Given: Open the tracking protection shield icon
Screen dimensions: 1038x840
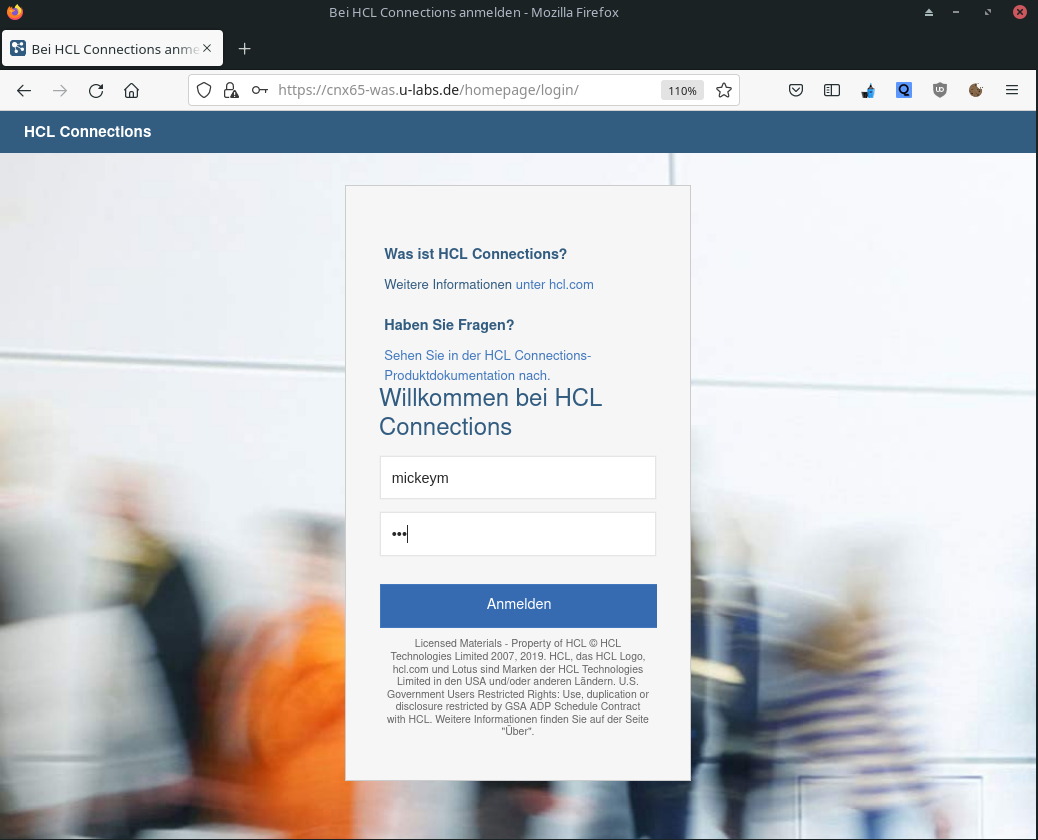Looking at the screenshot, I should [x=204, y=90].
